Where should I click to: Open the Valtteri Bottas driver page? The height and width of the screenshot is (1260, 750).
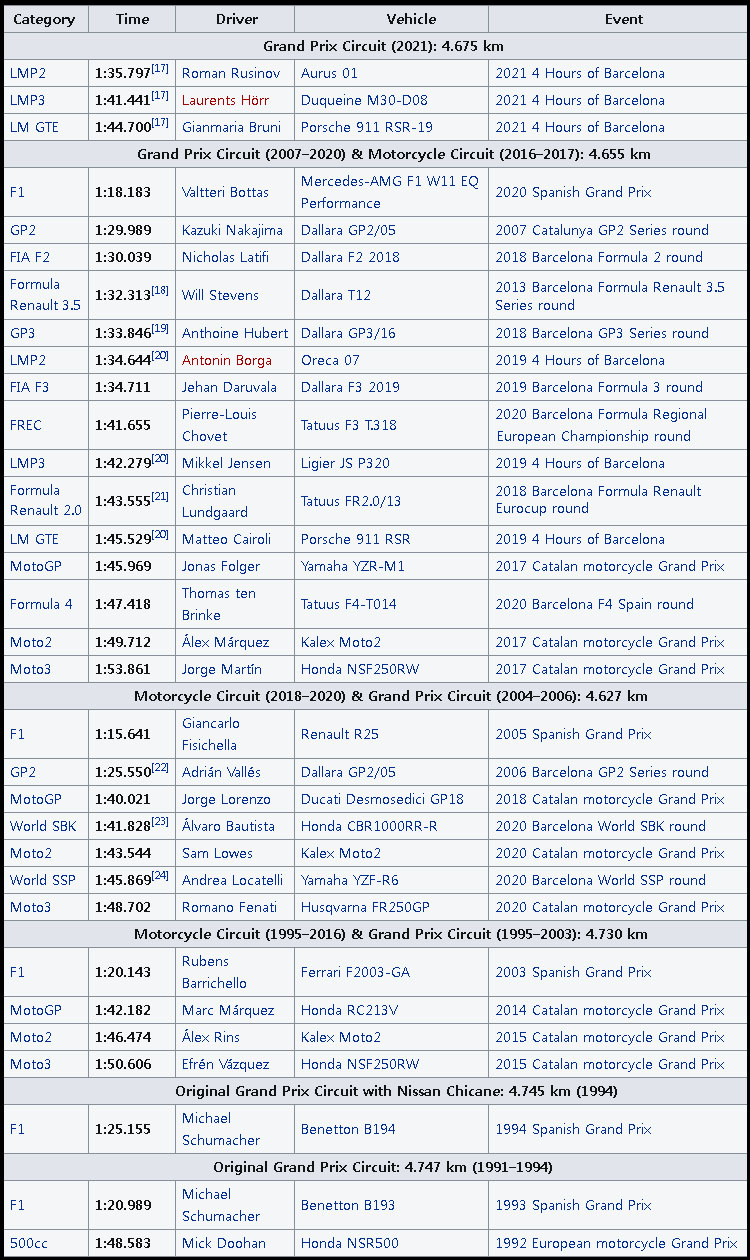[x=225, y=192]
